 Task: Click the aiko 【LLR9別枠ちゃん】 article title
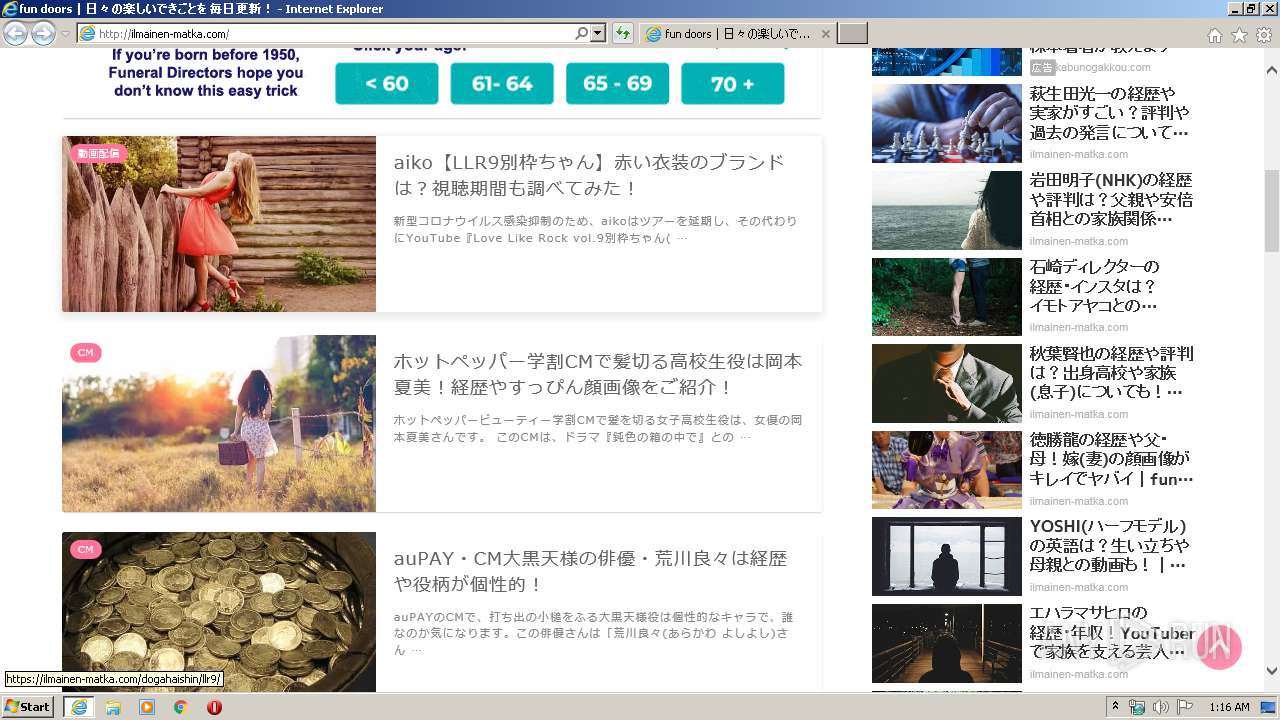coord(589,175)
